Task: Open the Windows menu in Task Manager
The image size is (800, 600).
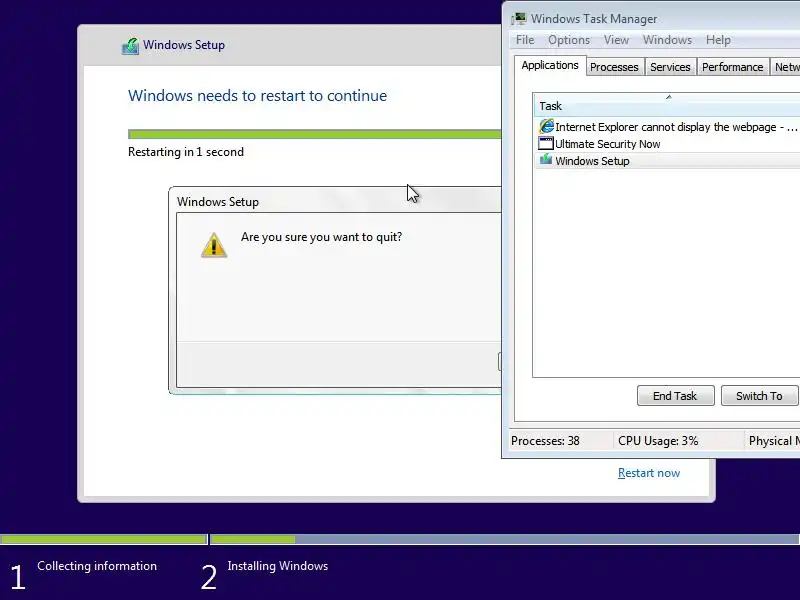Action: point(667,40)
